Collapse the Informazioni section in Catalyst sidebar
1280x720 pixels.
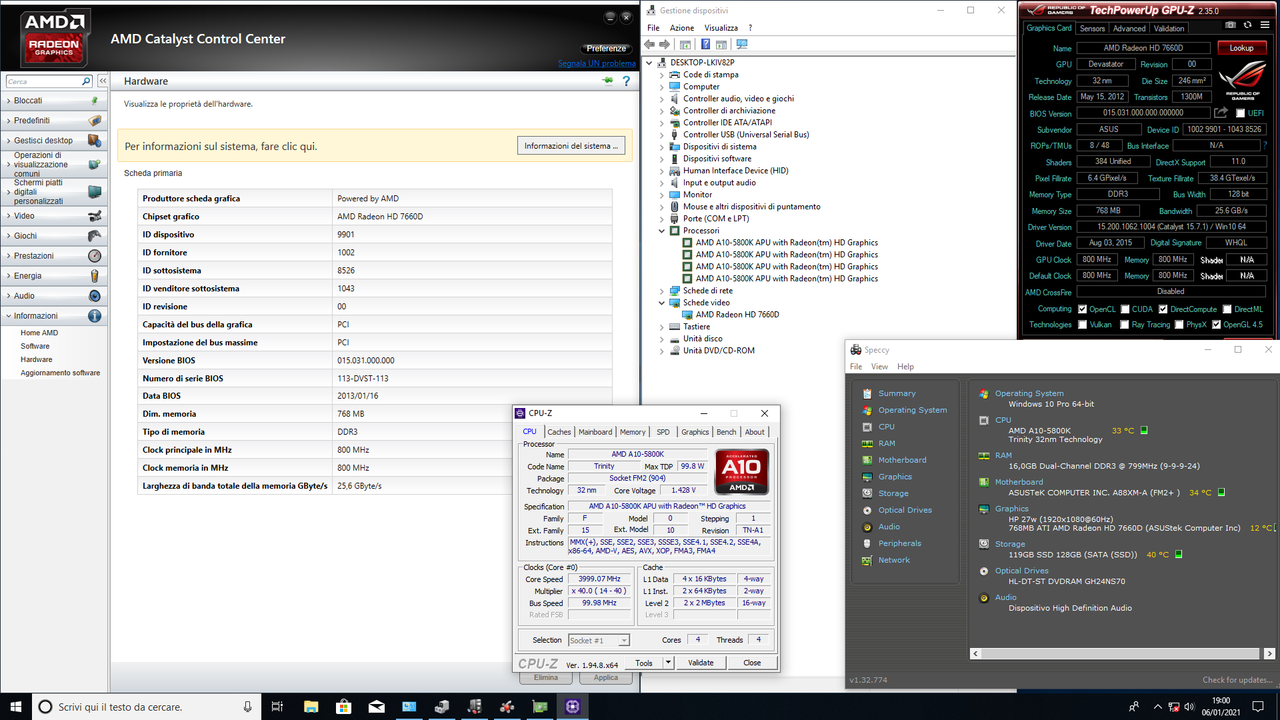tap(52, 316)
